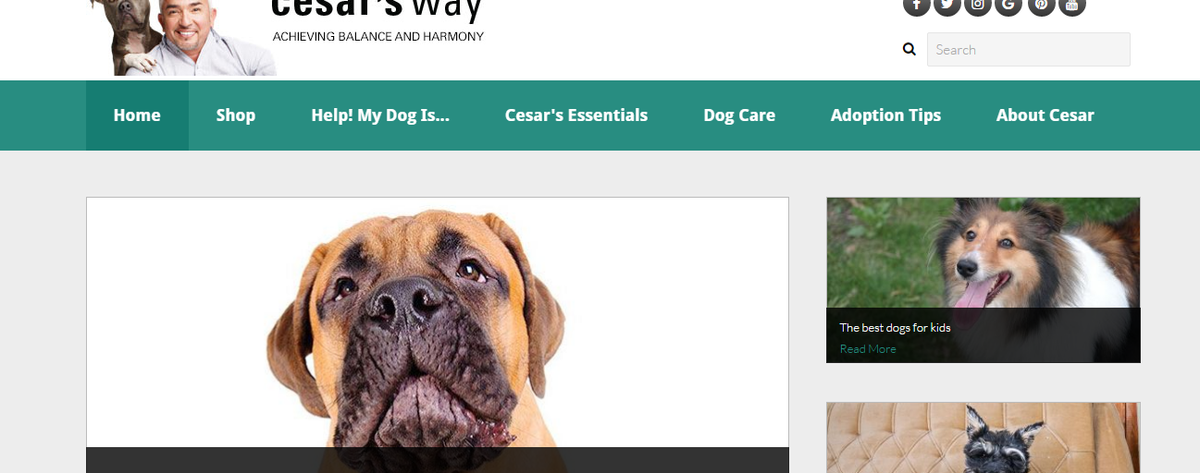Open the Adoption Tips menu item
The width and height of the screenshot is (1200, 473).
[885, 115]
